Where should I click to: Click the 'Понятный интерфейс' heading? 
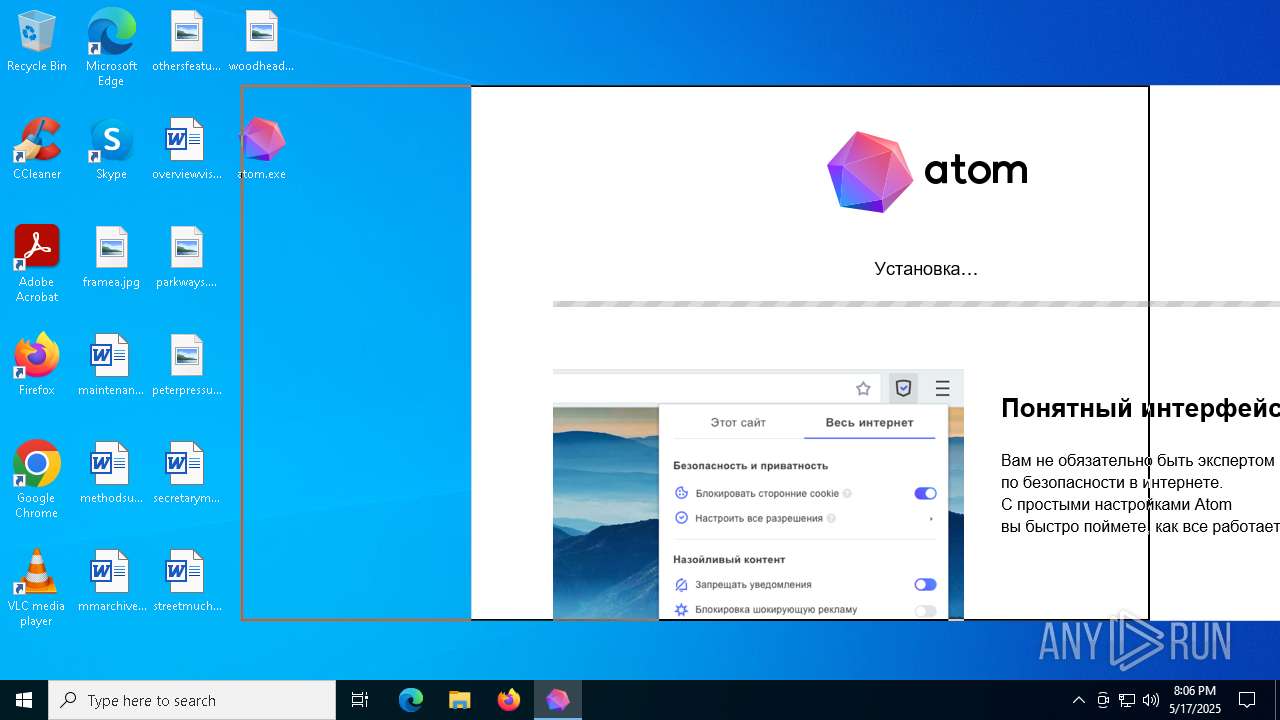click(1140, 408)
